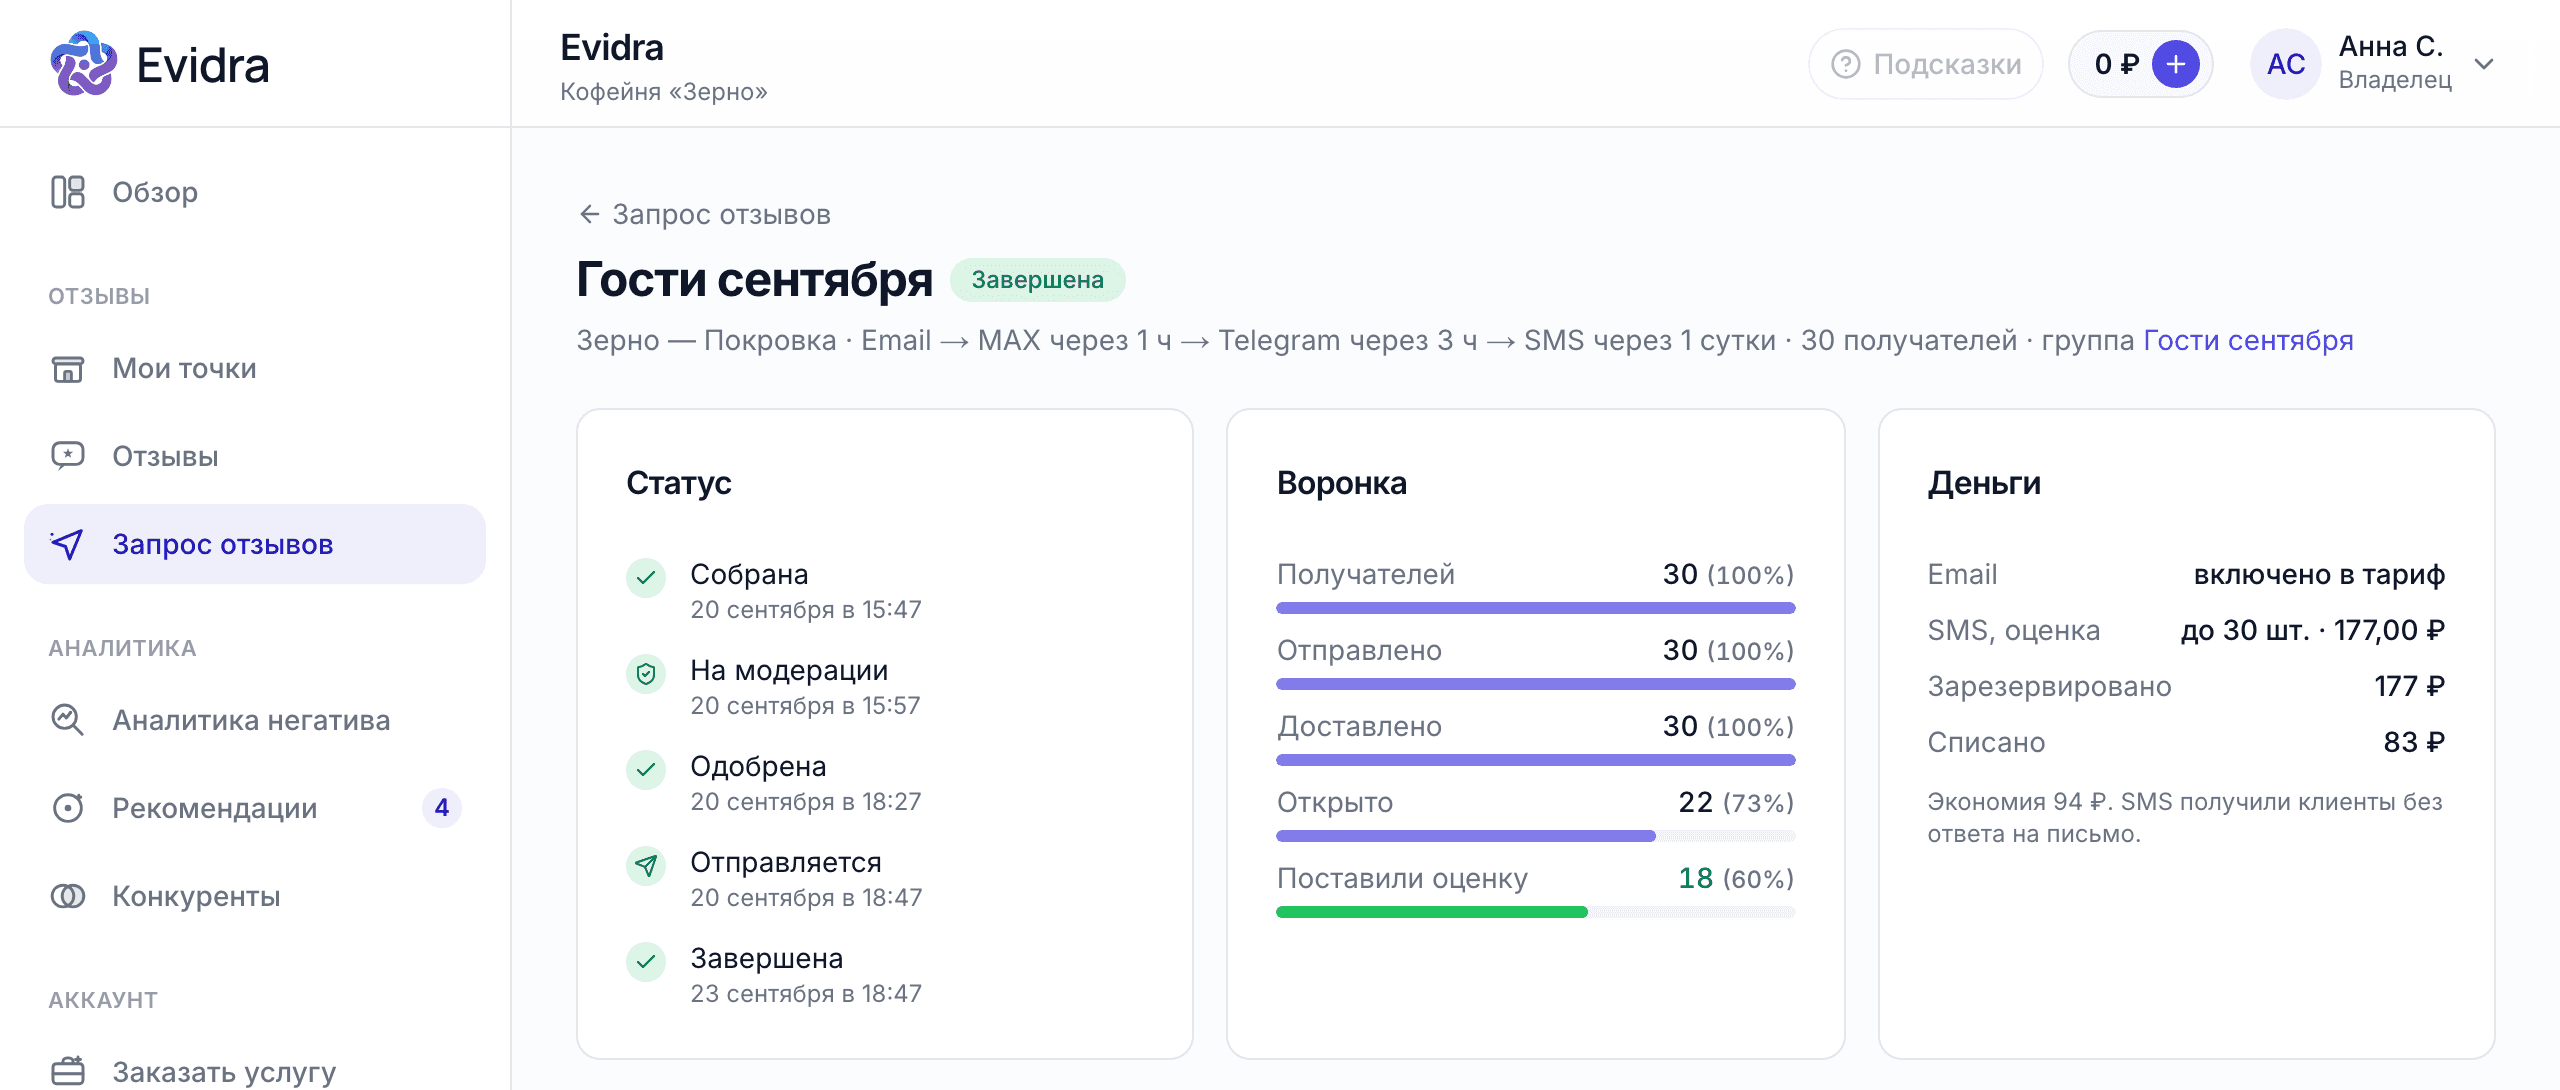
Task: Click the АНАЛИТИКА sidebar section label
Action: point(122,648)
